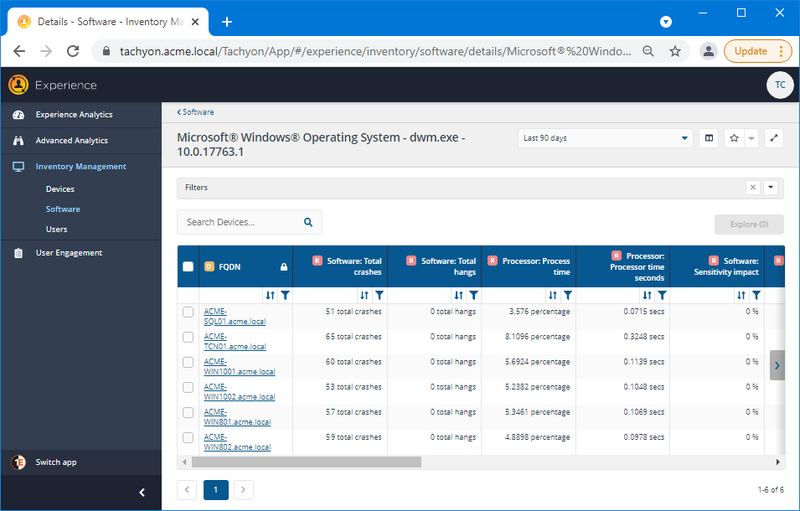Go back in the browser
Image resolution: width=800 pixels, height=511 pixels.
tap(19, 51)
